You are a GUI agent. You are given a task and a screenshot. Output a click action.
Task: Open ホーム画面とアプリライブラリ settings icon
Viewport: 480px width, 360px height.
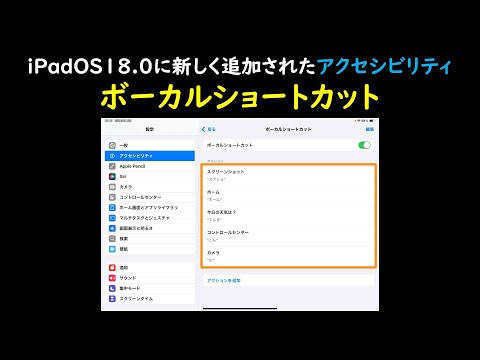pos(112,207)
